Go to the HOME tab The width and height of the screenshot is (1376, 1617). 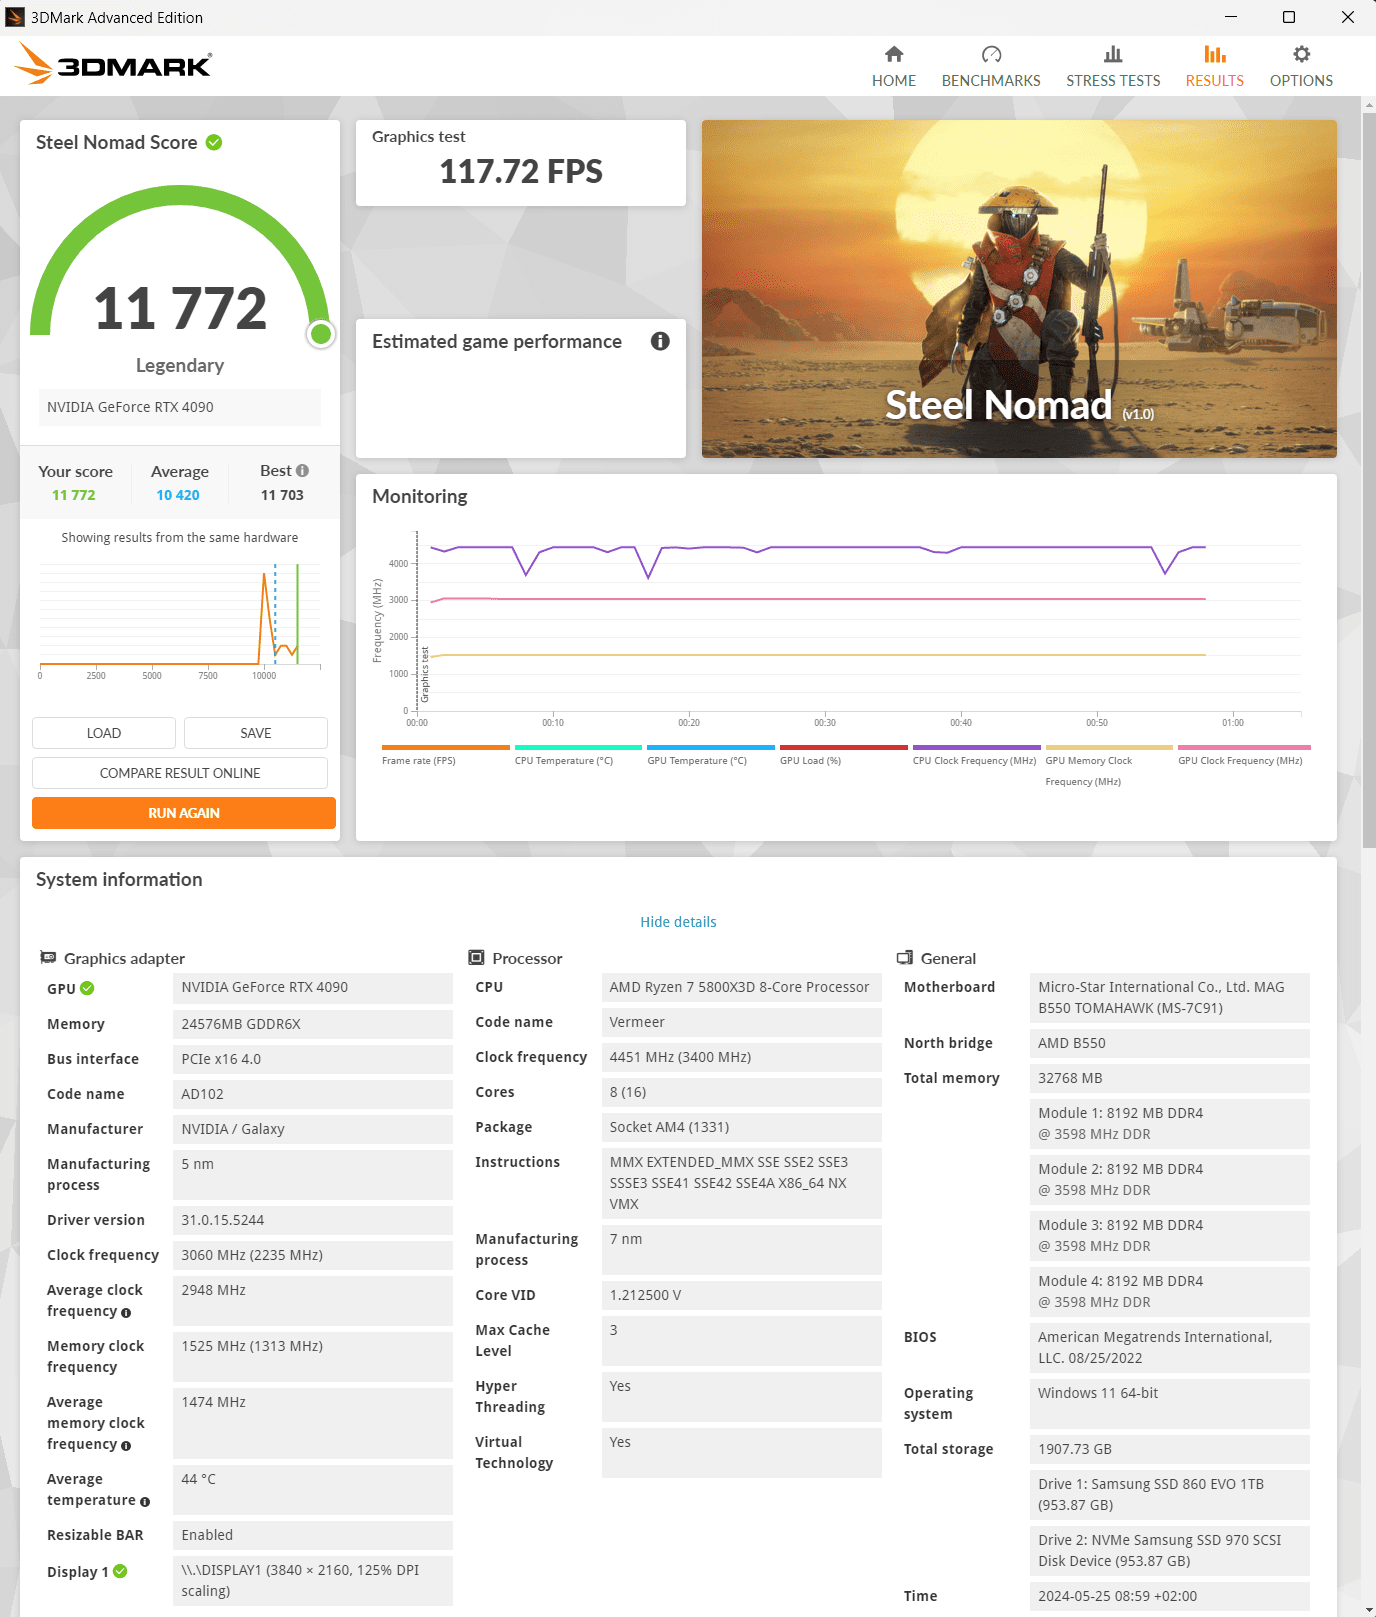coord(893,67)
